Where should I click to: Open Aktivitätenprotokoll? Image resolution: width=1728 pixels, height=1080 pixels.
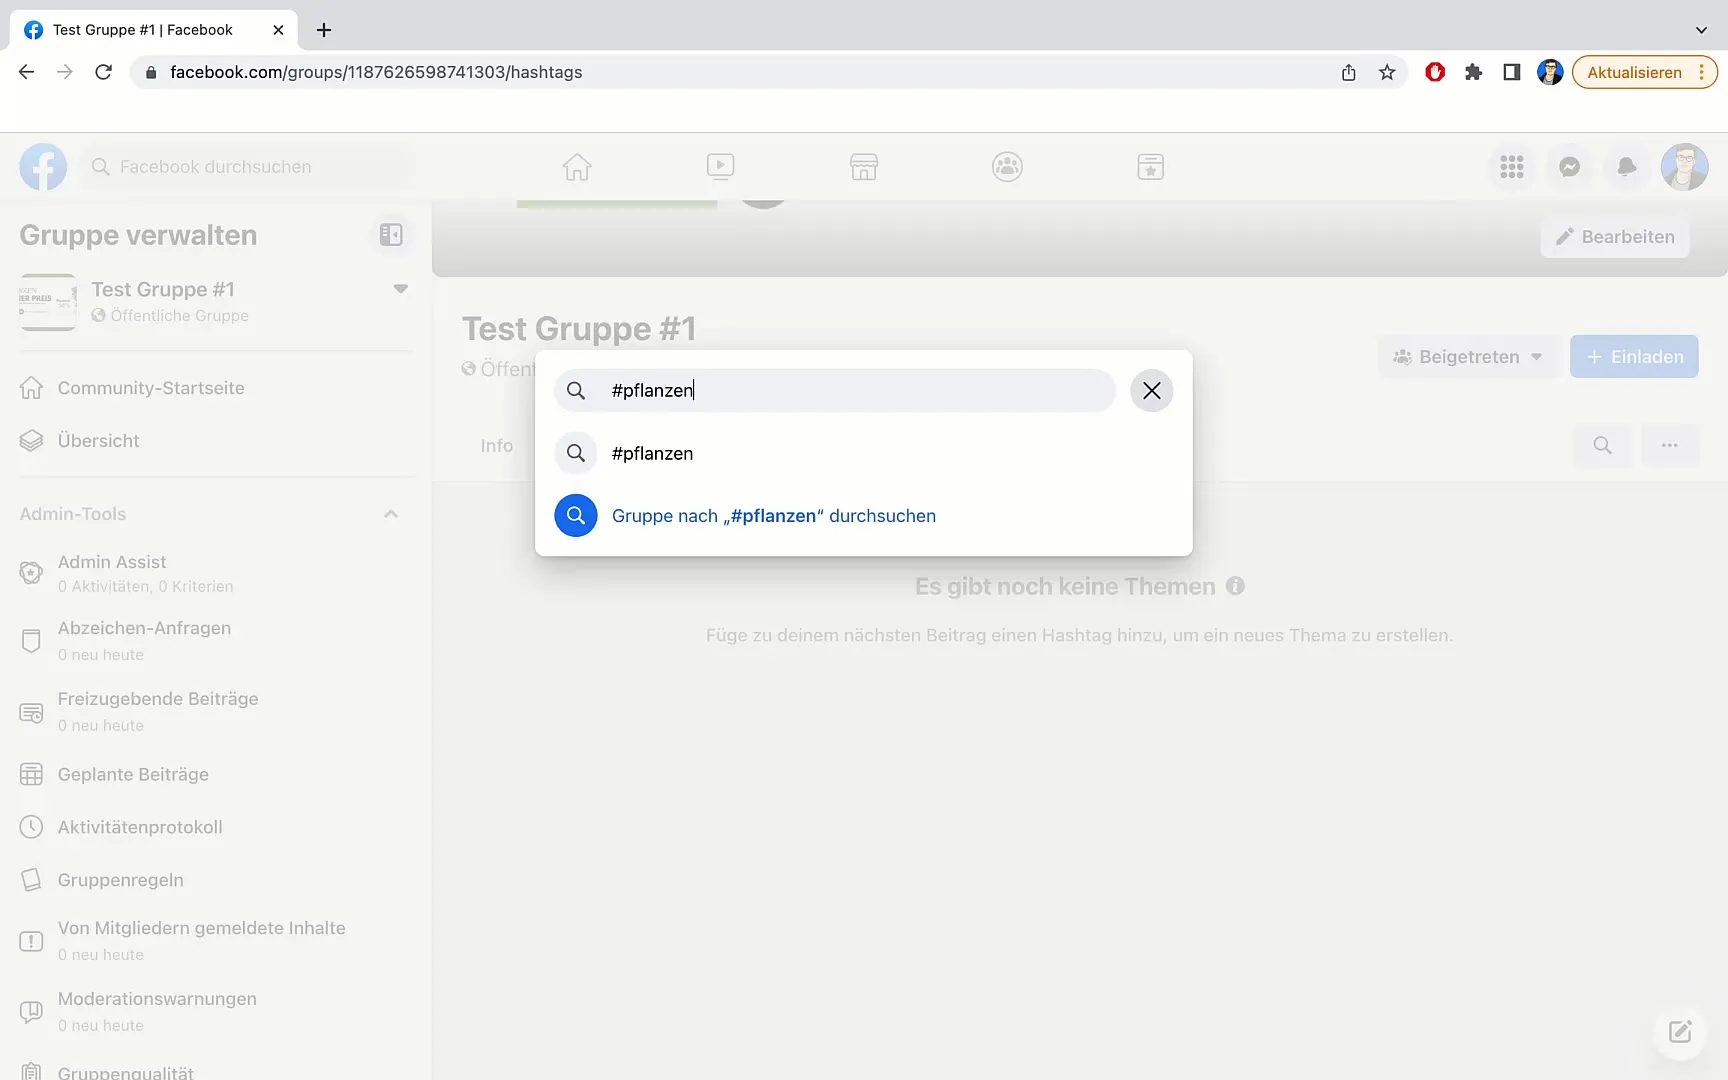point(214,828)
